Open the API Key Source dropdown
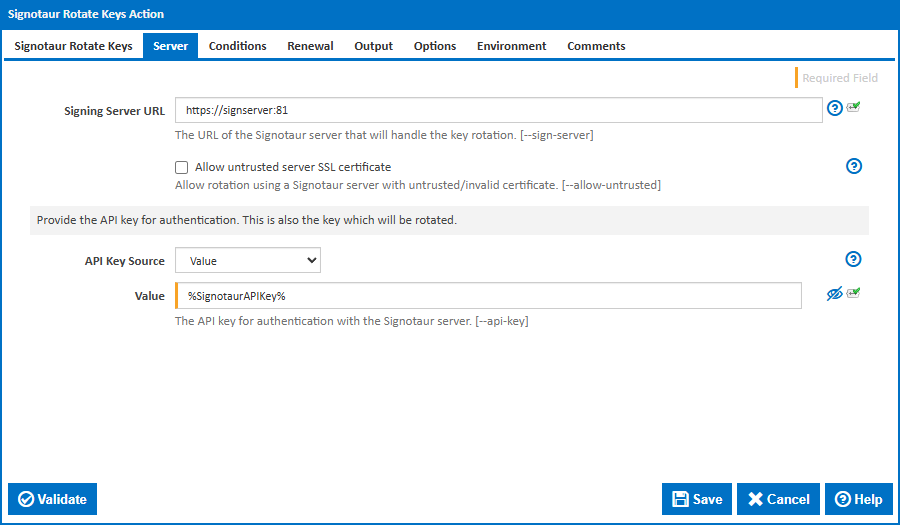The height and width of the screenshot is (525, 900). [x=248, y=260]
